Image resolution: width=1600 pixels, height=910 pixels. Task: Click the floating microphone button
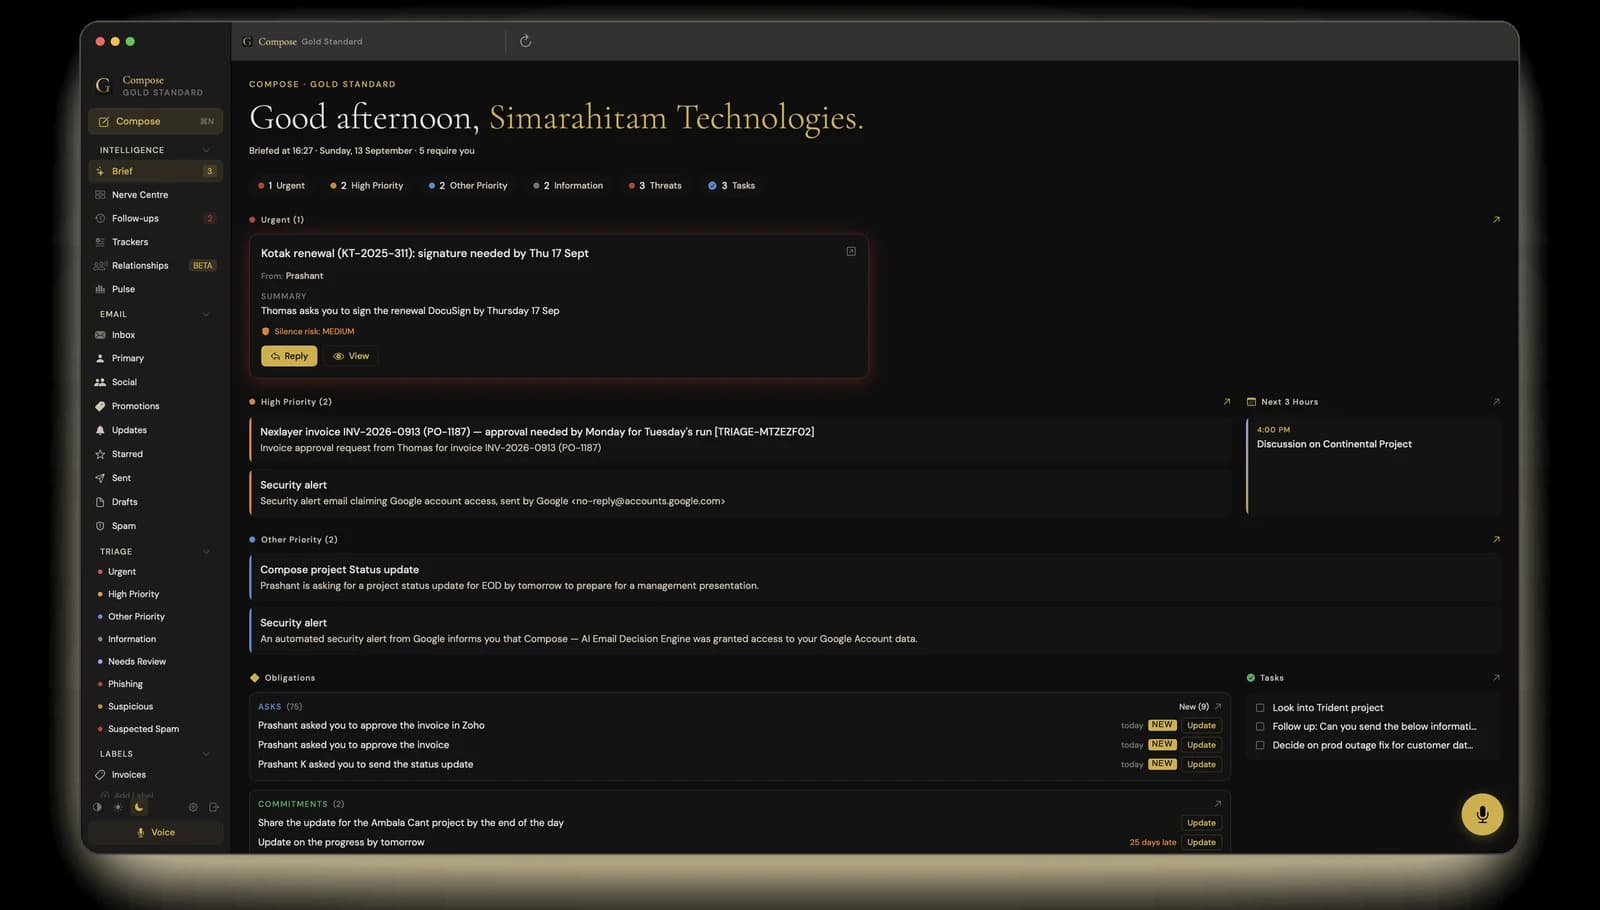click(x=1482, y=814)
